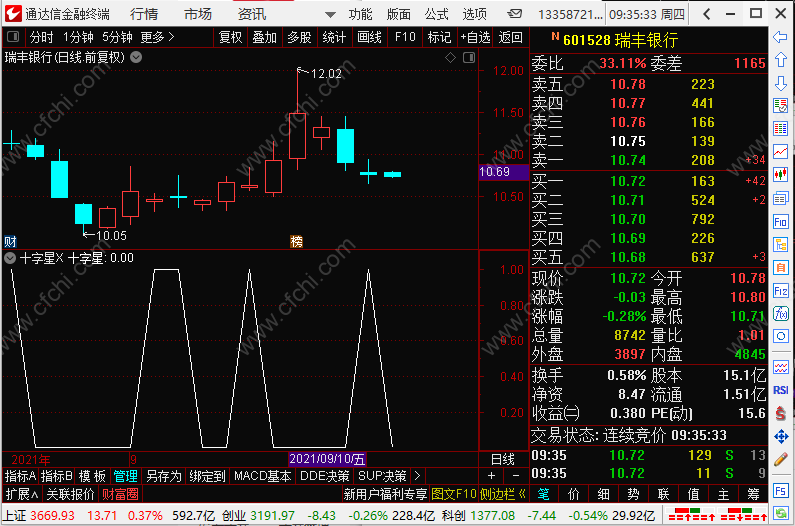Select the 笔 tab in the quote panel
This screenshot has height=526, width=795.
click(x=544, y=494)
